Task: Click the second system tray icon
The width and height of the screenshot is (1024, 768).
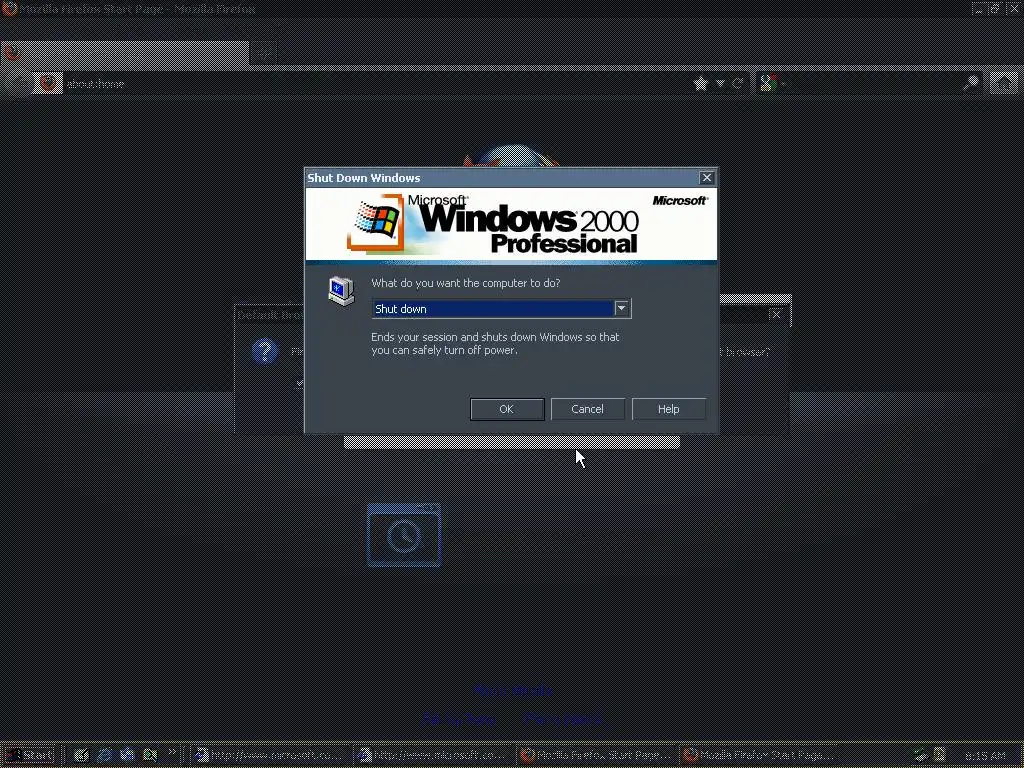Action: pos(940,755)
